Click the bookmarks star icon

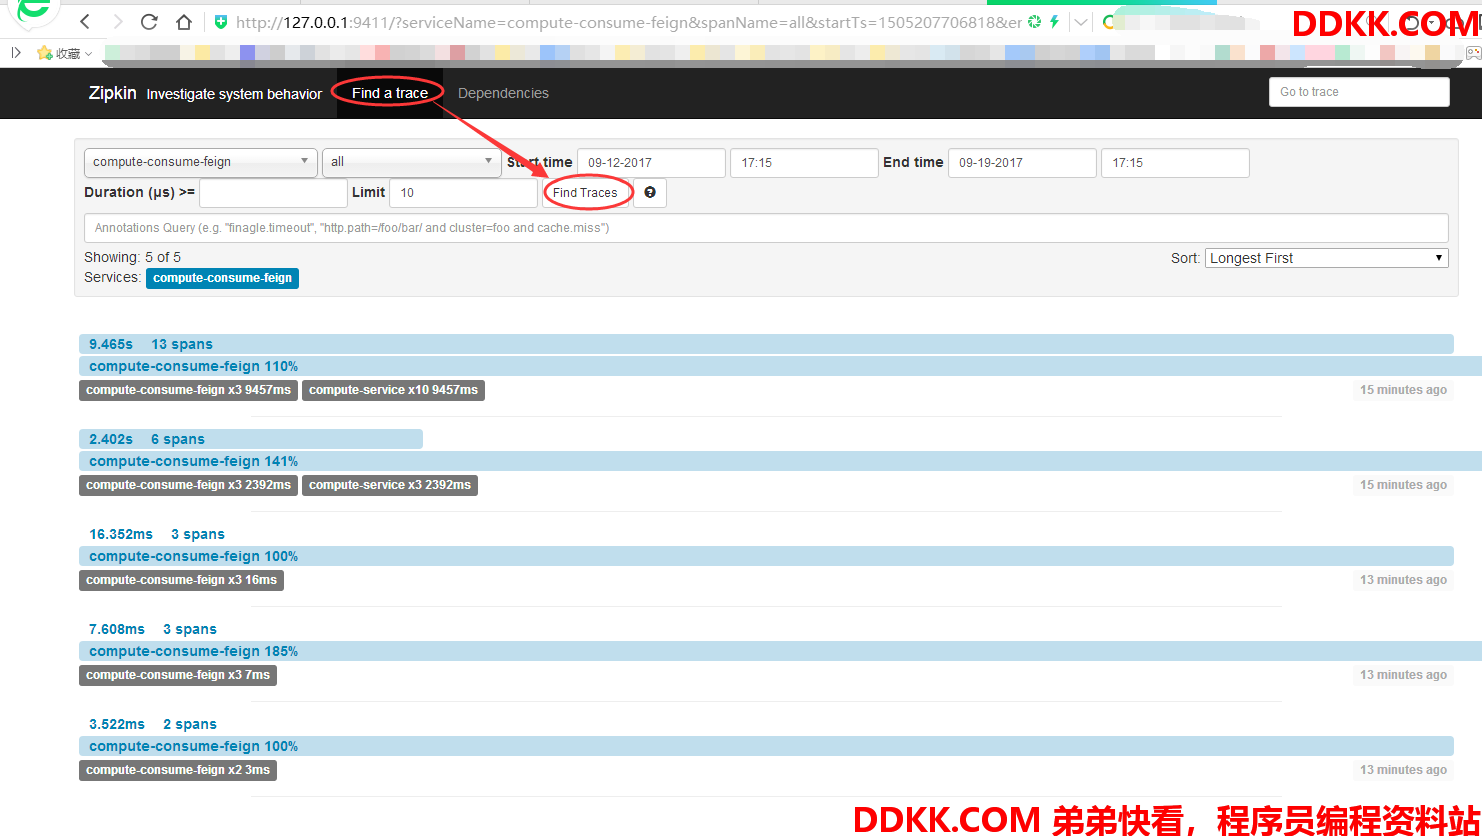click(44, 53)
